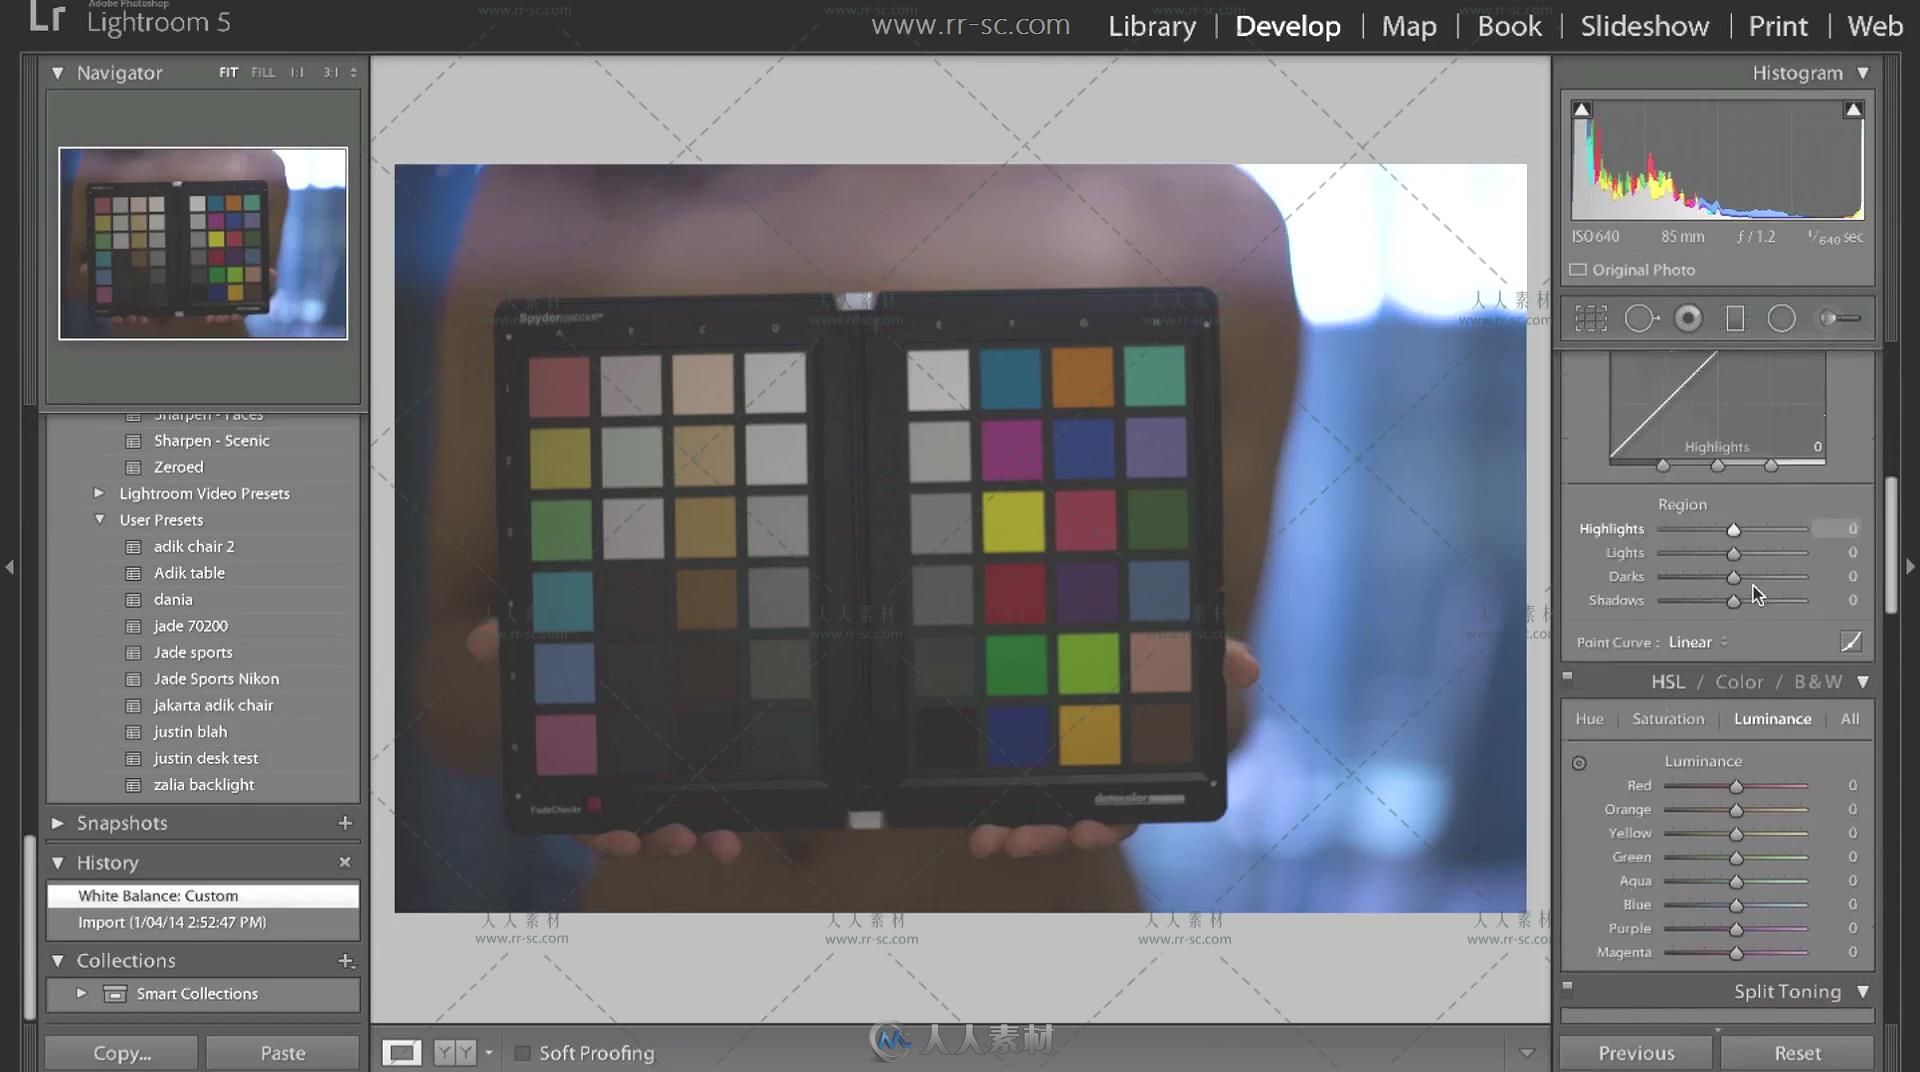Viewport: 1920px width, 1072px height.
Task: Open the Saturation tab in HSL
Action: (1668, 719)
